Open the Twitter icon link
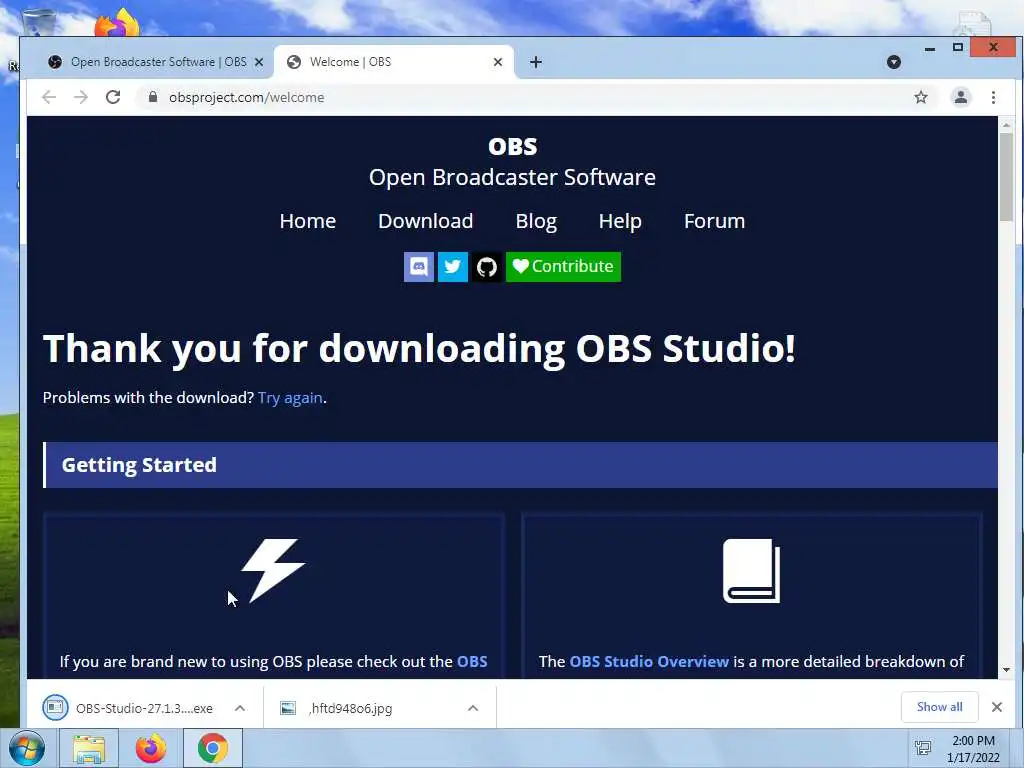The height and width of the screenshot is (768, 1024). [x=453, y=266]
